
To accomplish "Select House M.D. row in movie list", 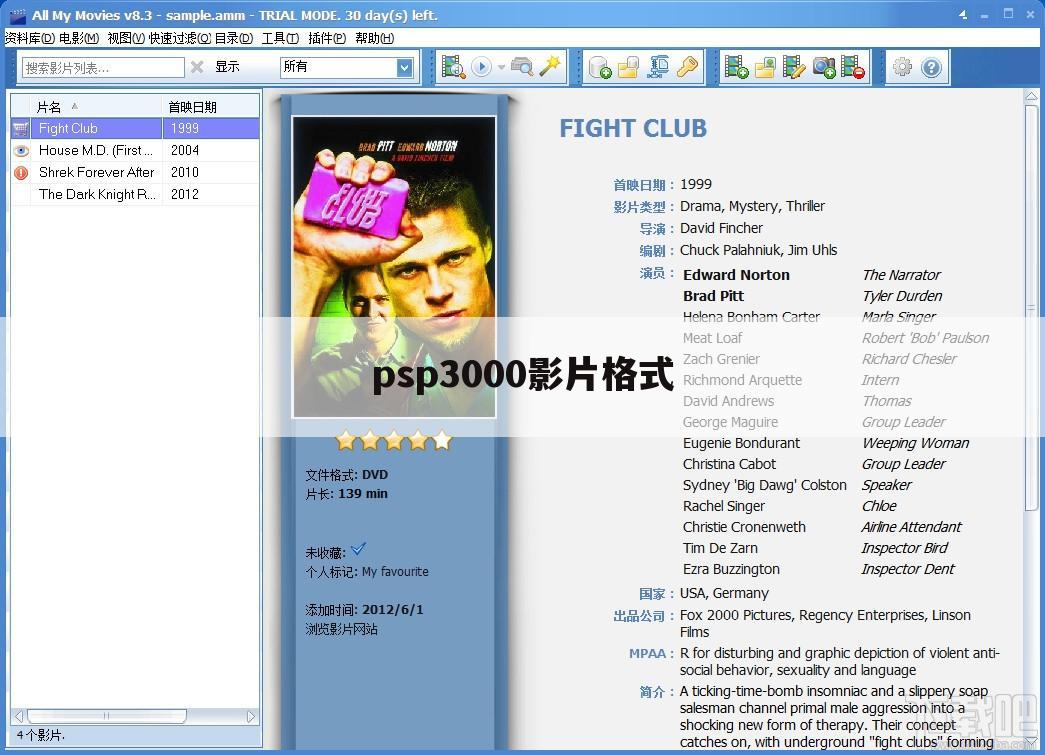I will [135, 150].
